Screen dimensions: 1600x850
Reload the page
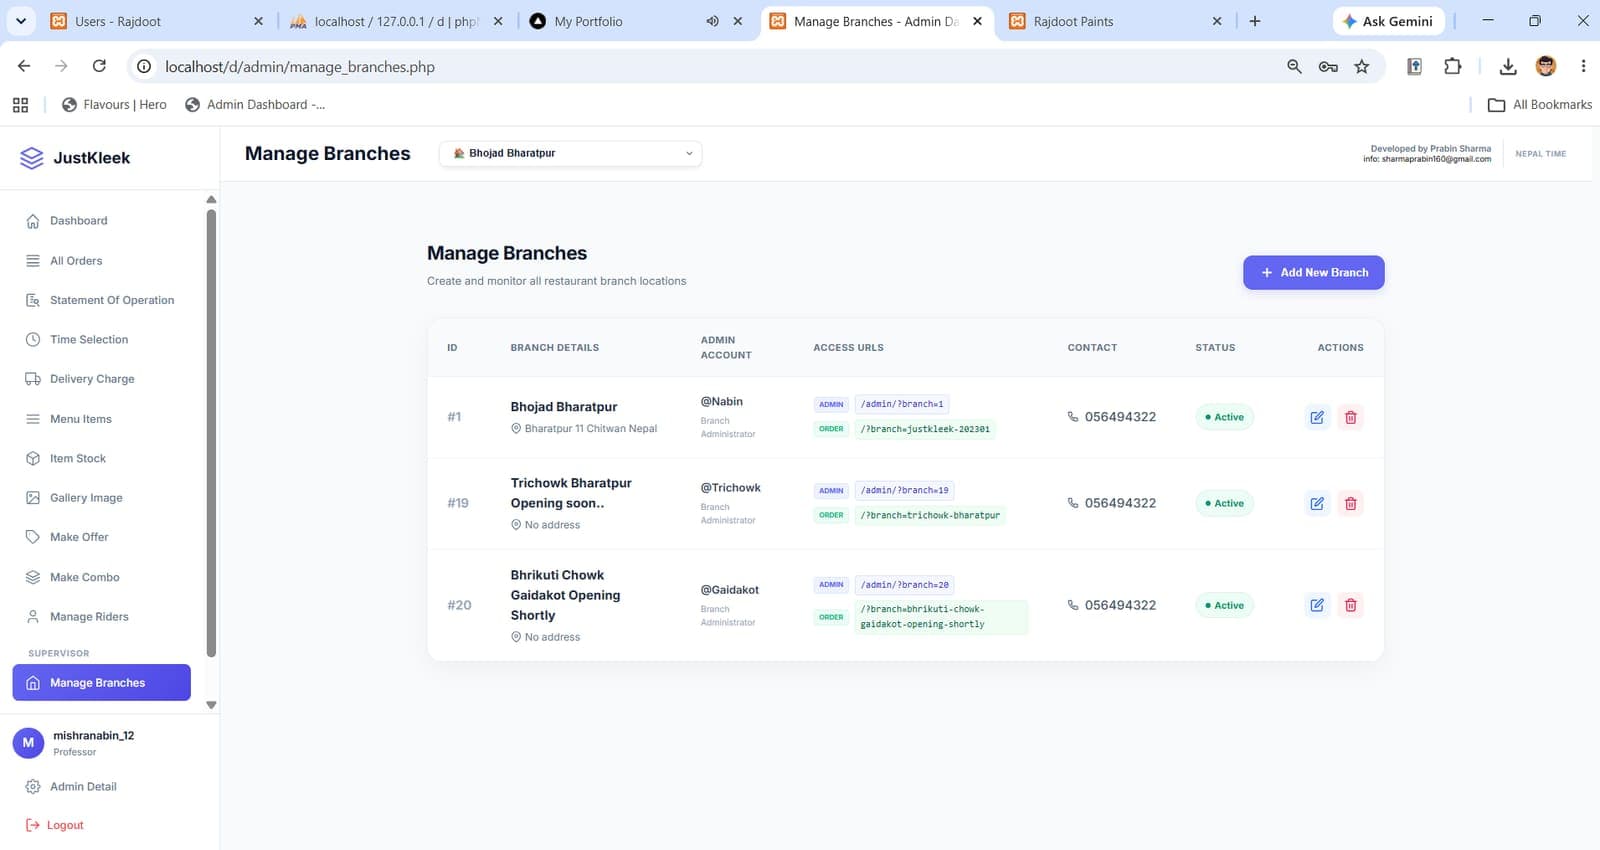coord(99,66)
